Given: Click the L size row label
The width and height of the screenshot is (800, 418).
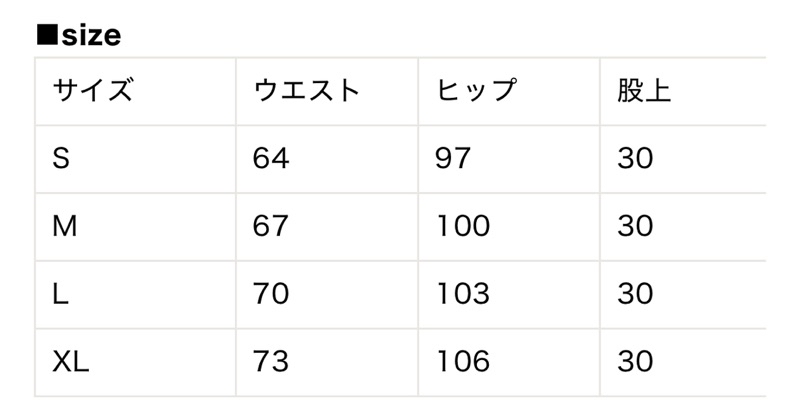Looking at the screenshot, I should tap(60, 294).
